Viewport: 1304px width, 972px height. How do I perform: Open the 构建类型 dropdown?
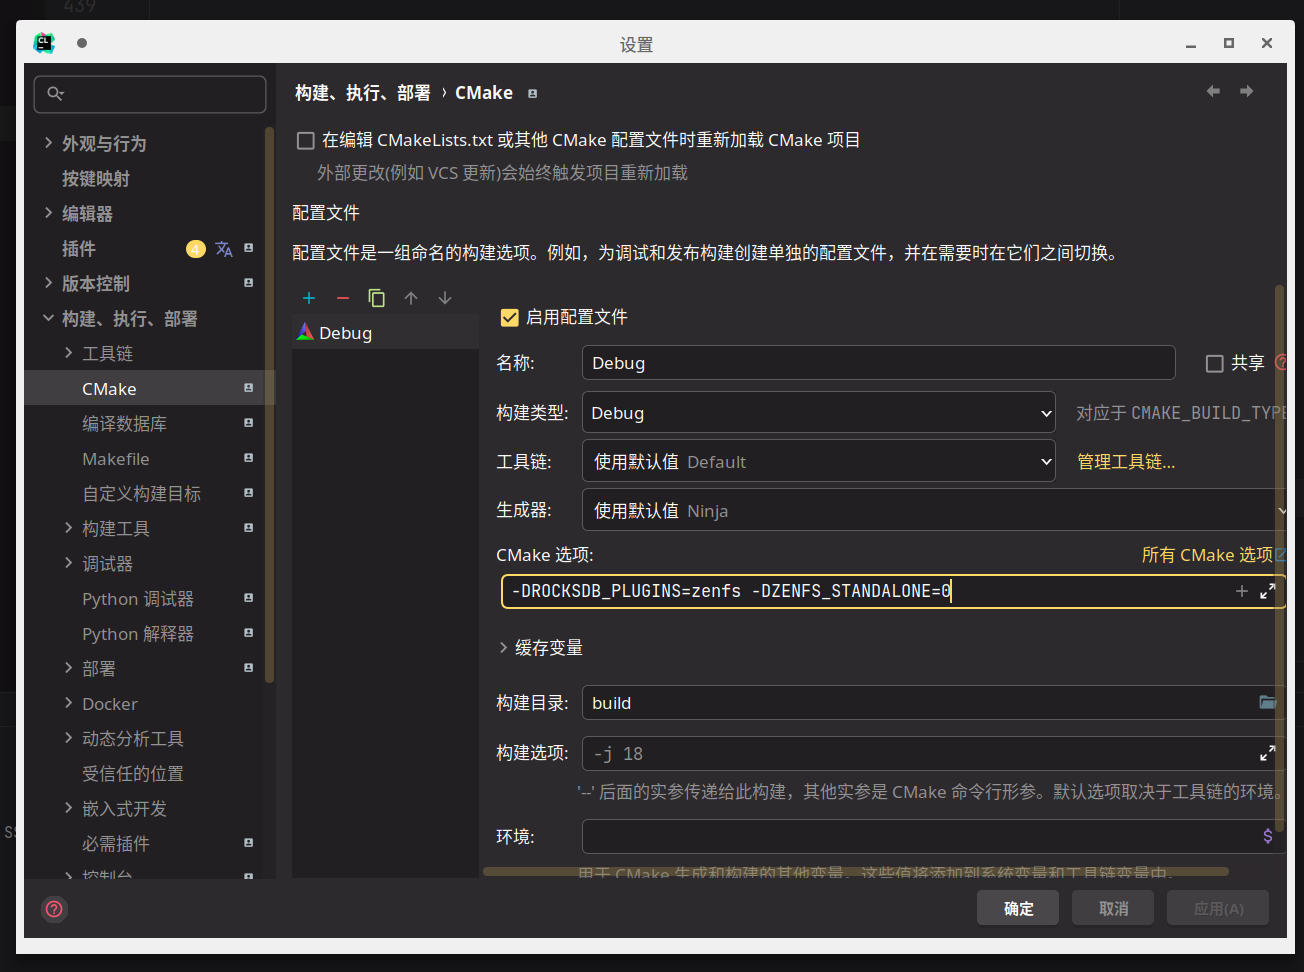coord(818,413)
